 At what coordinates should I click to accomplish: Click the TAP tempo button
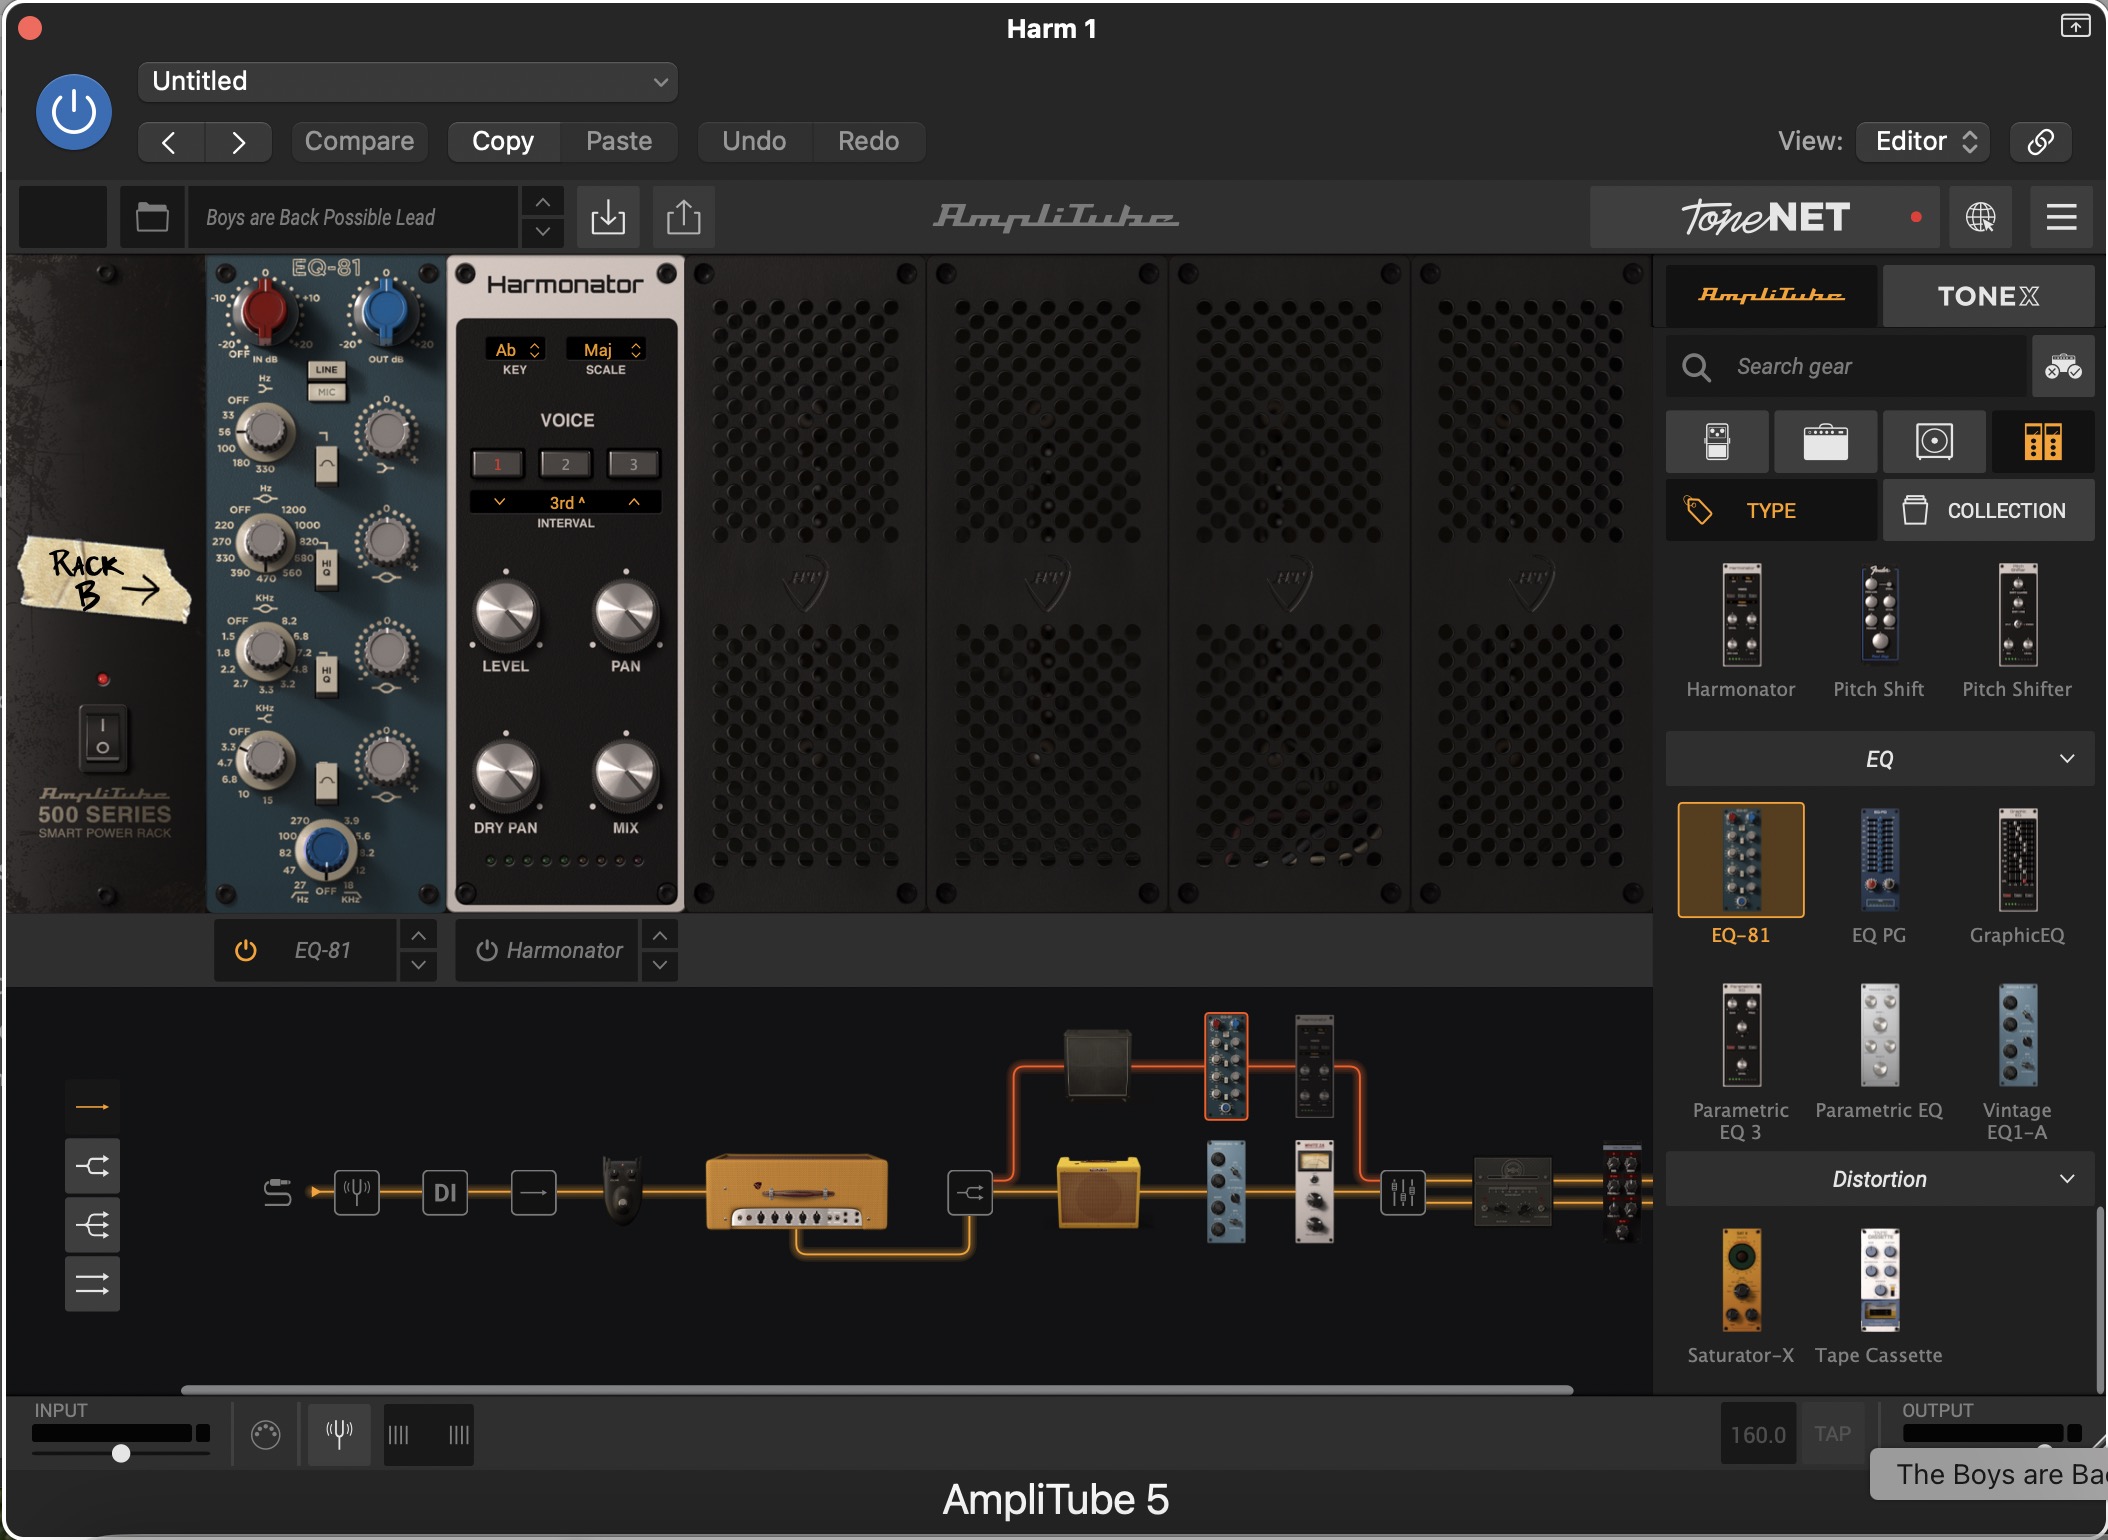1832,1435
